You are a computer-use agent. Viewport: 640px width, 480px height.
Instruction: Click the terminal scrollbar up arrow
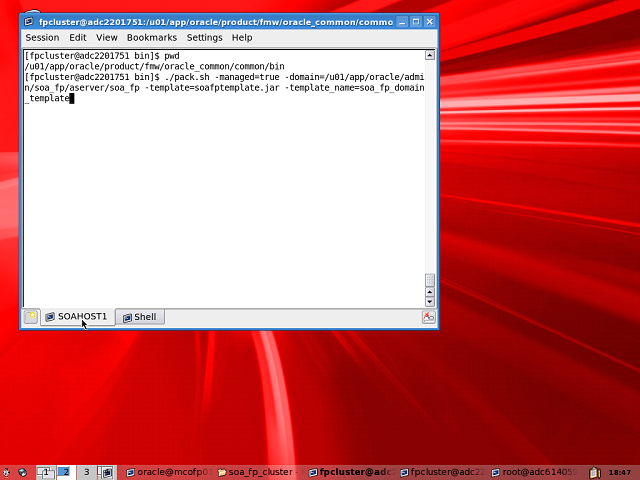point(430,56)
